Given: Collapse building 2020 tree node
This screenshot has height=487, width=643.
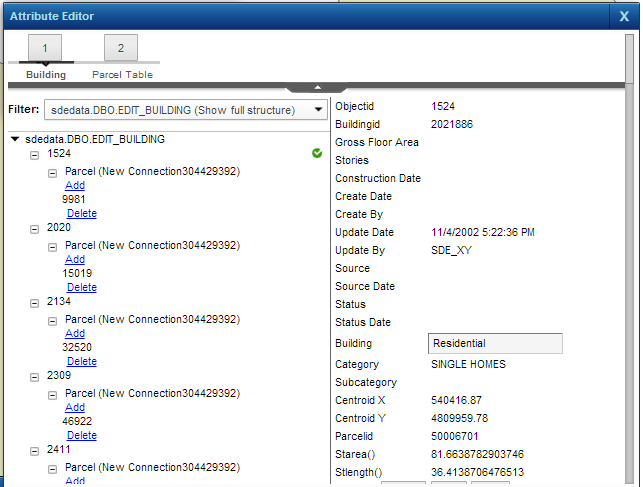Looking at the screenshot, I should pos(35,229).
